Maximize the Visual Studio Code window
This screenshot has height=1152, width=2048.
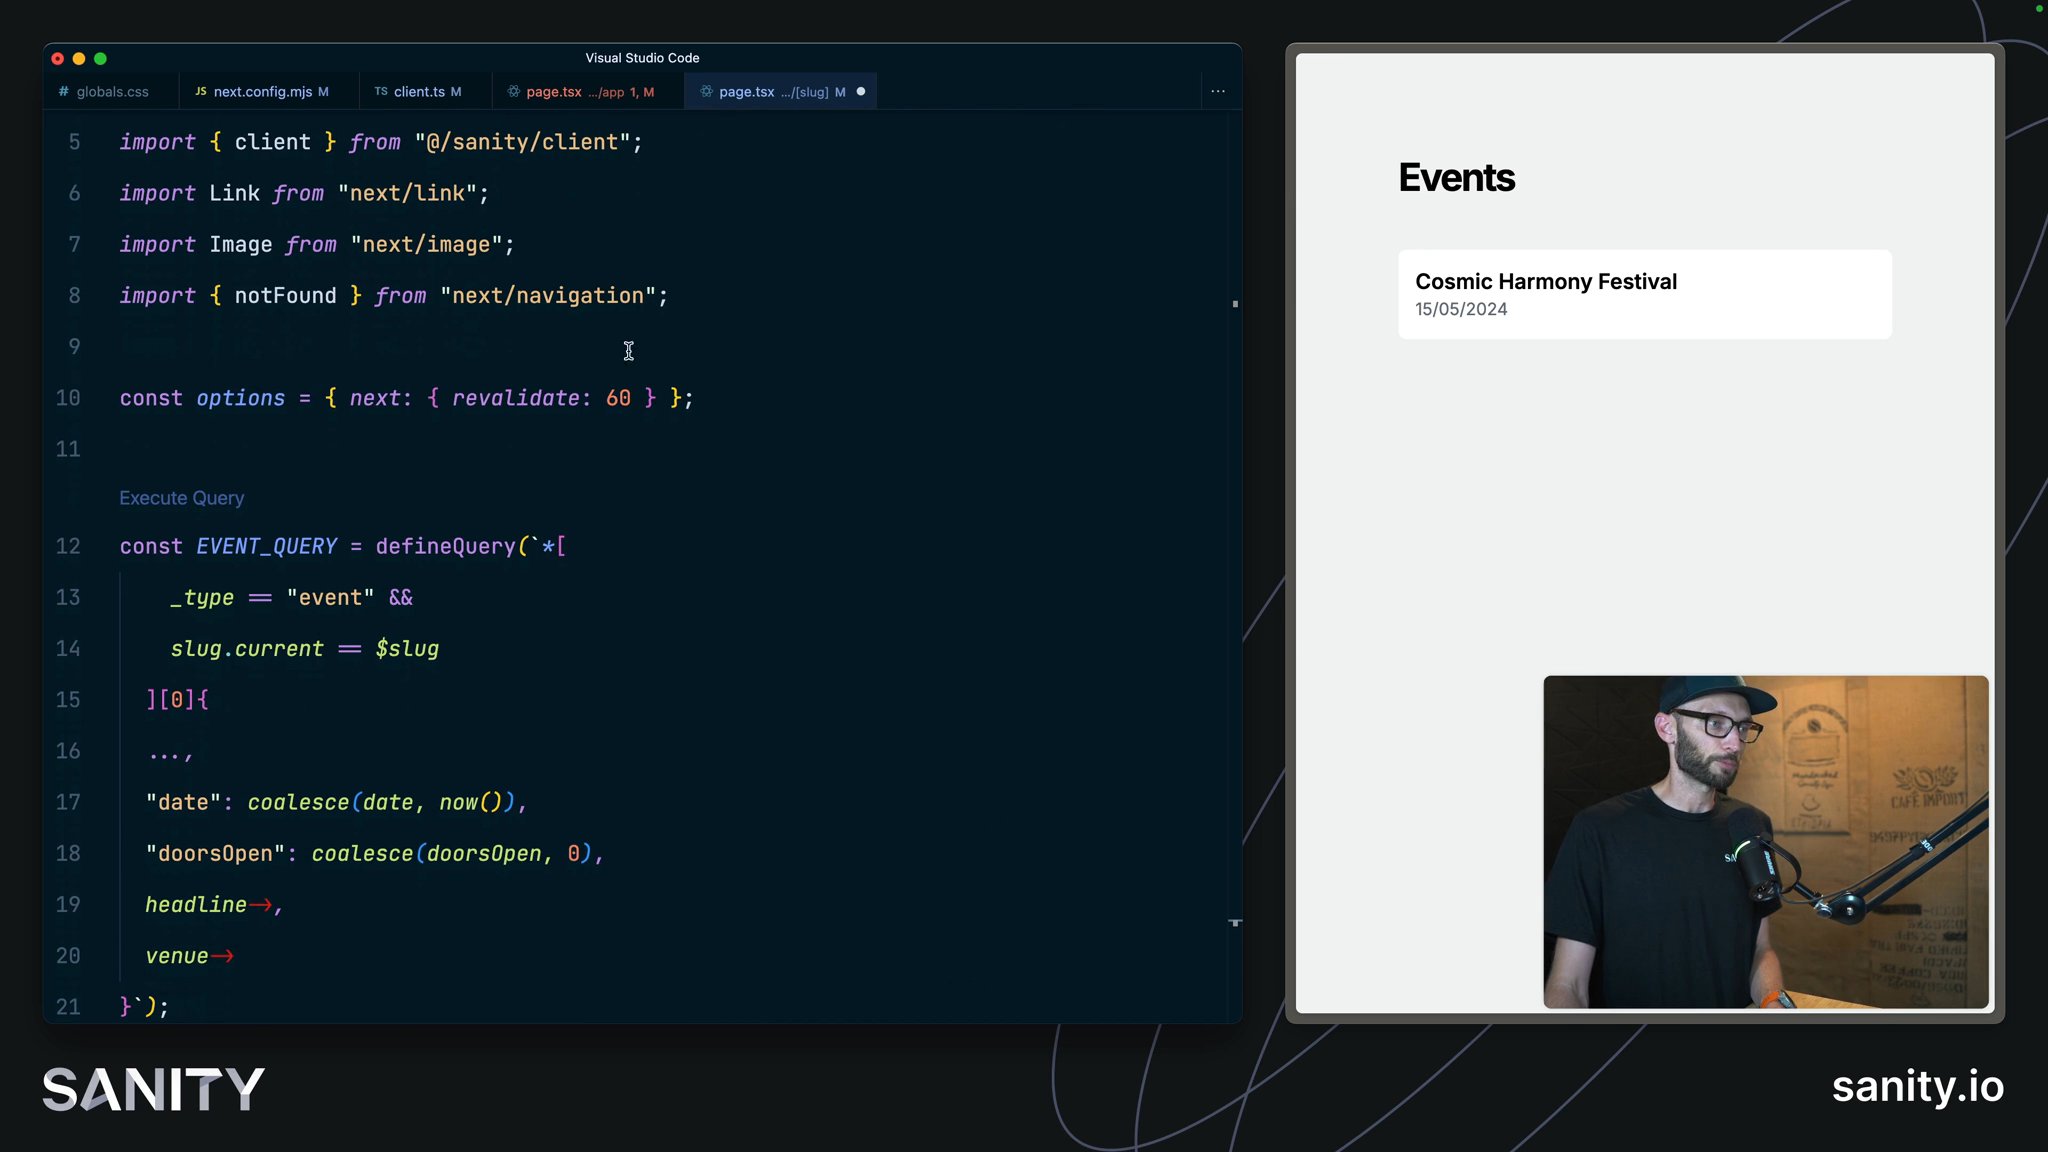pos(100,59)
